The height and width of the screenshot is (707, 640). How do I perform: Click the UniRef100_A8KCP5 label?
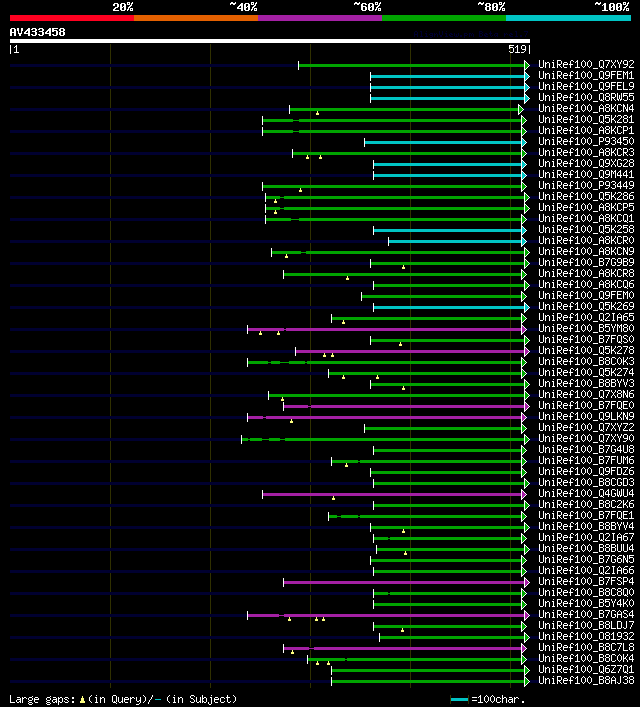coord(586,207)
